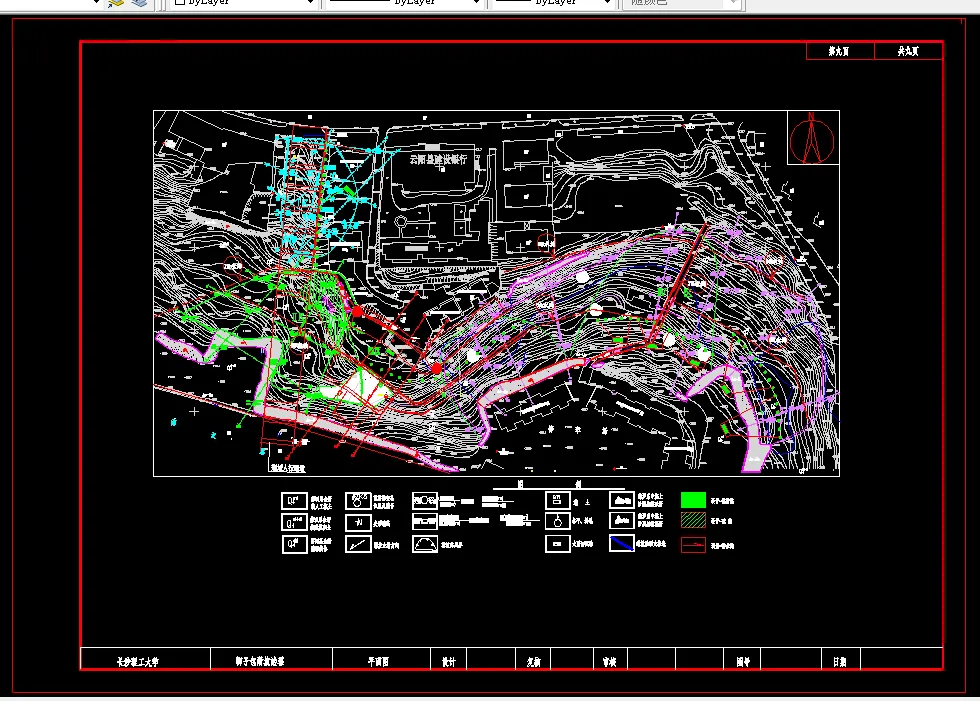Click the 设计 title block cell
Image resolution: width=980 pixels, height=701 pixels.
pos(449,660)
